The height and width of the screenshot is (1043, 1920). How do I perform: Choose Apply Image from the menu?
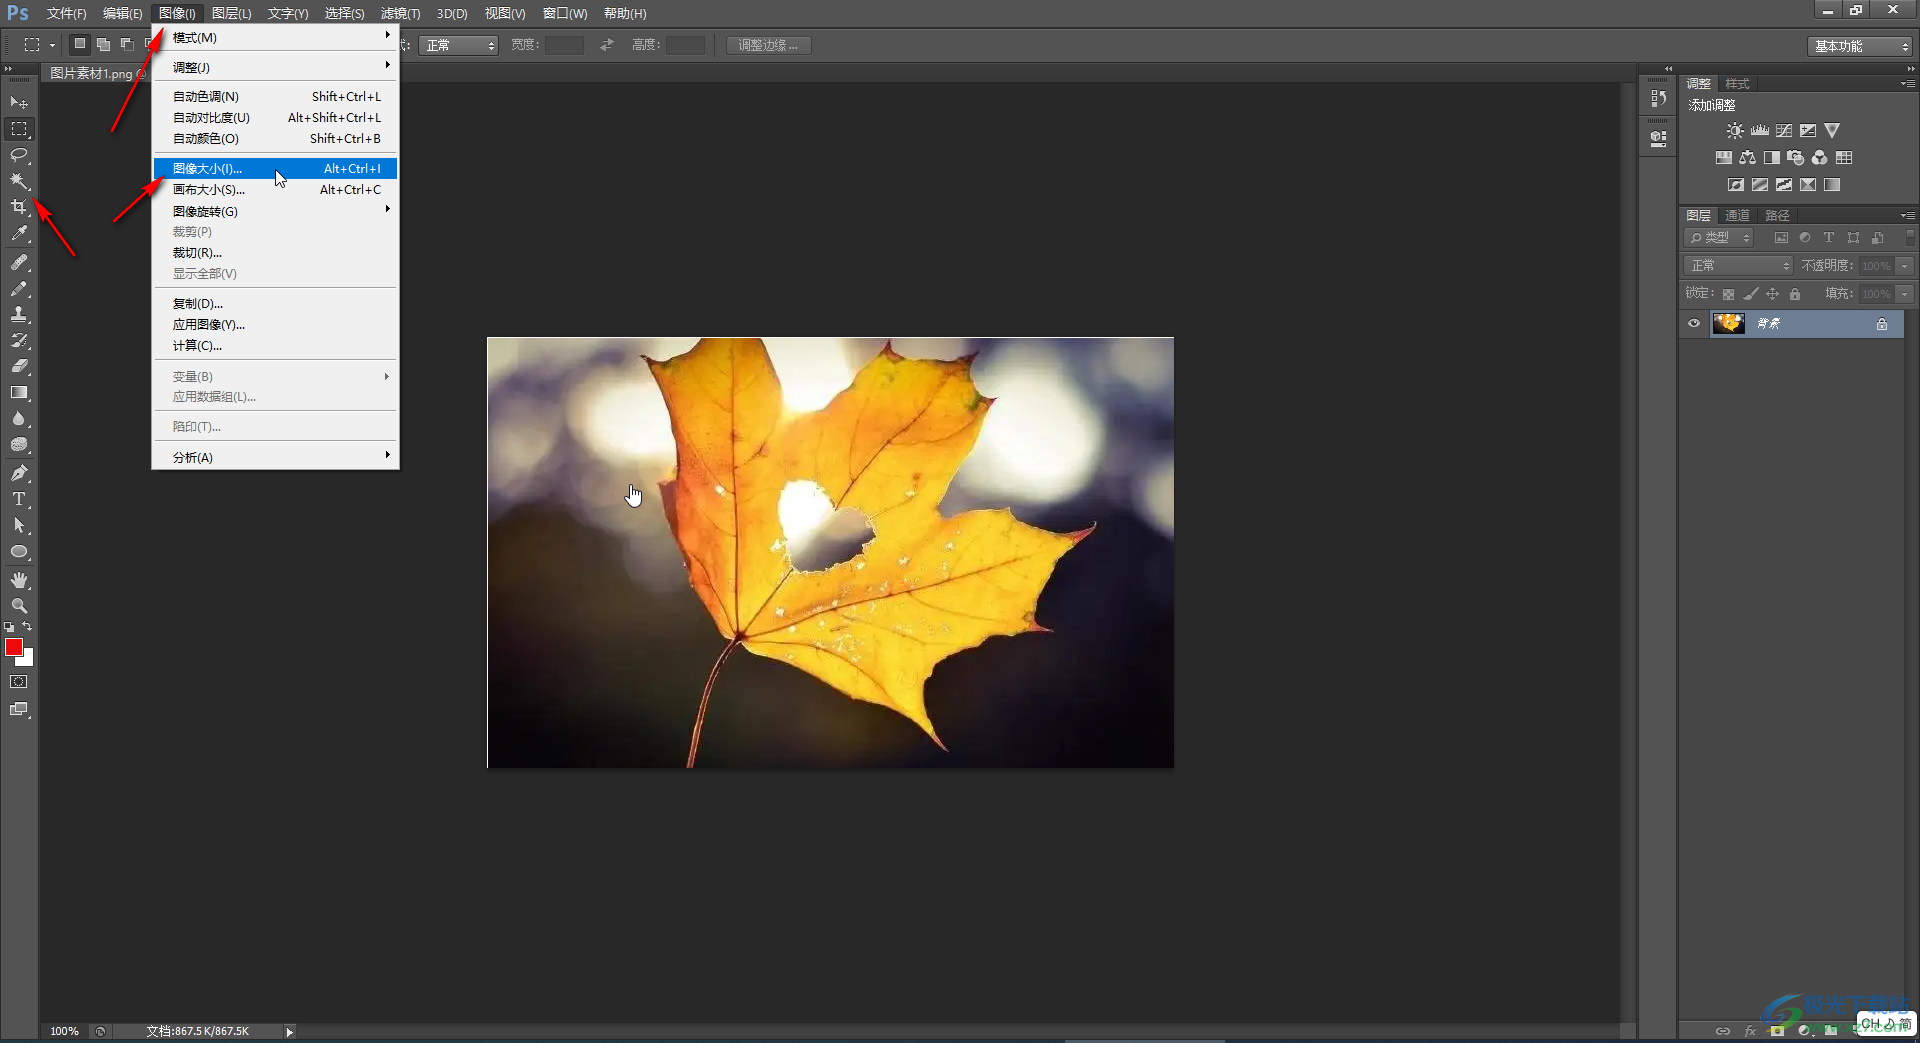(x=275, y=324)
